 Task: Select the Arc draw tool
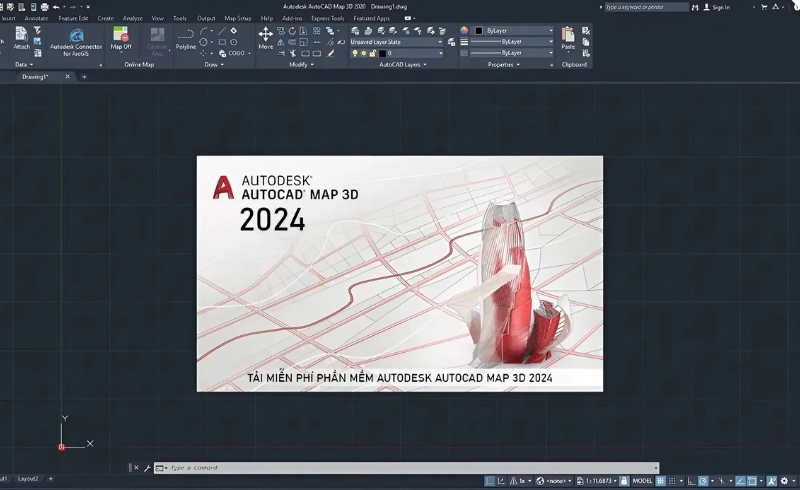(204, 31)
